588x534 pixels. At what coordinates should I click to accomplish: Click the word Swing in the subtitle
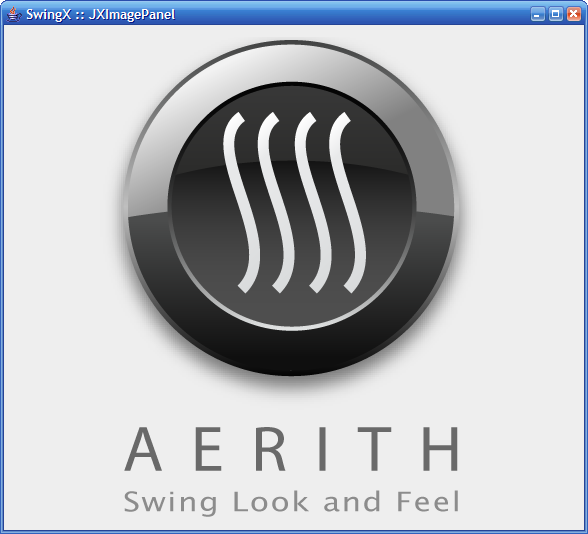coord(171,502)
